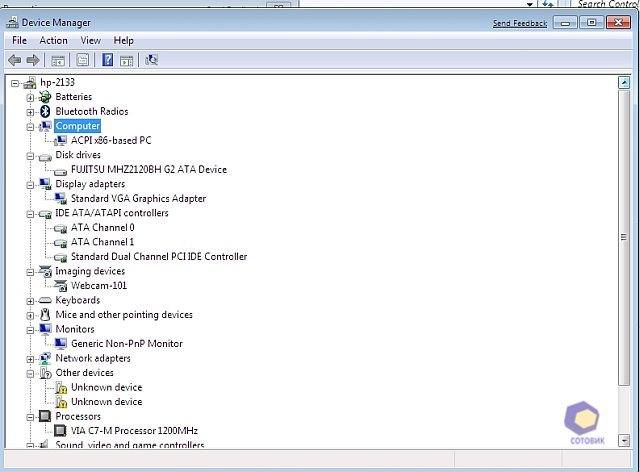Click the blue Help question-mark toolbar icon
The height and width of the screenshot is (472, 640).
107,60
